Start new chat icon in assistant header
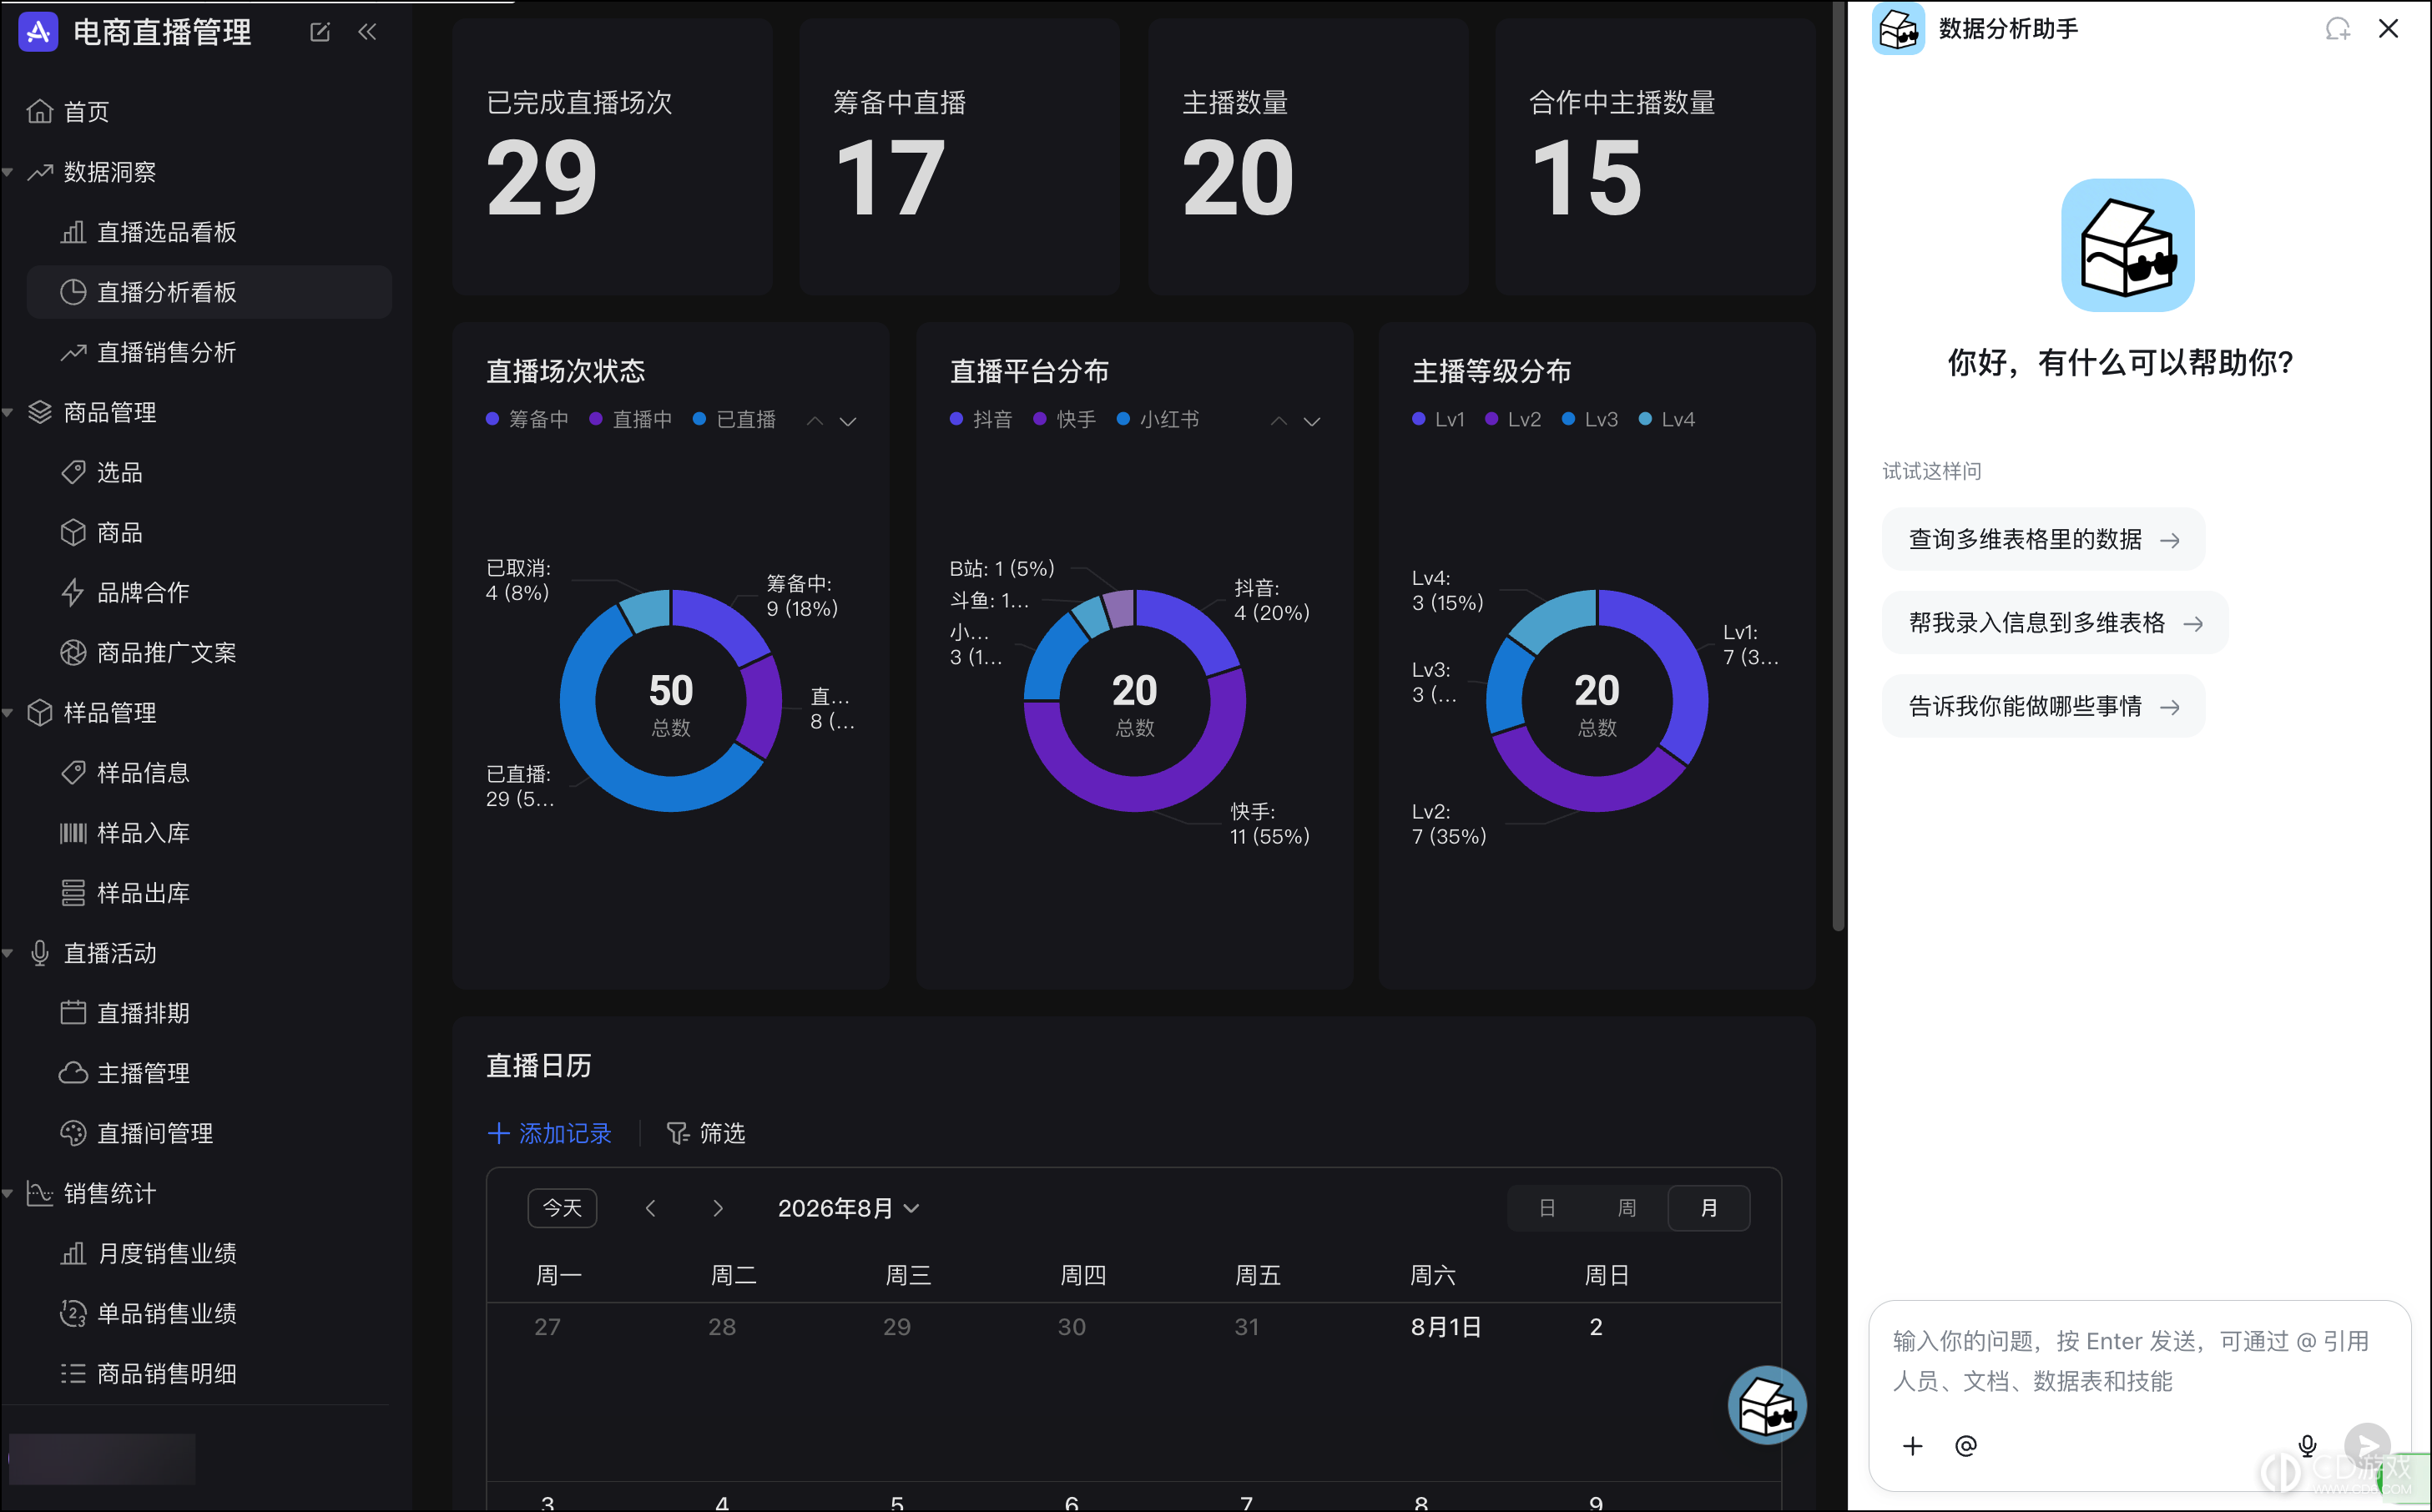 pos(2337,29)
